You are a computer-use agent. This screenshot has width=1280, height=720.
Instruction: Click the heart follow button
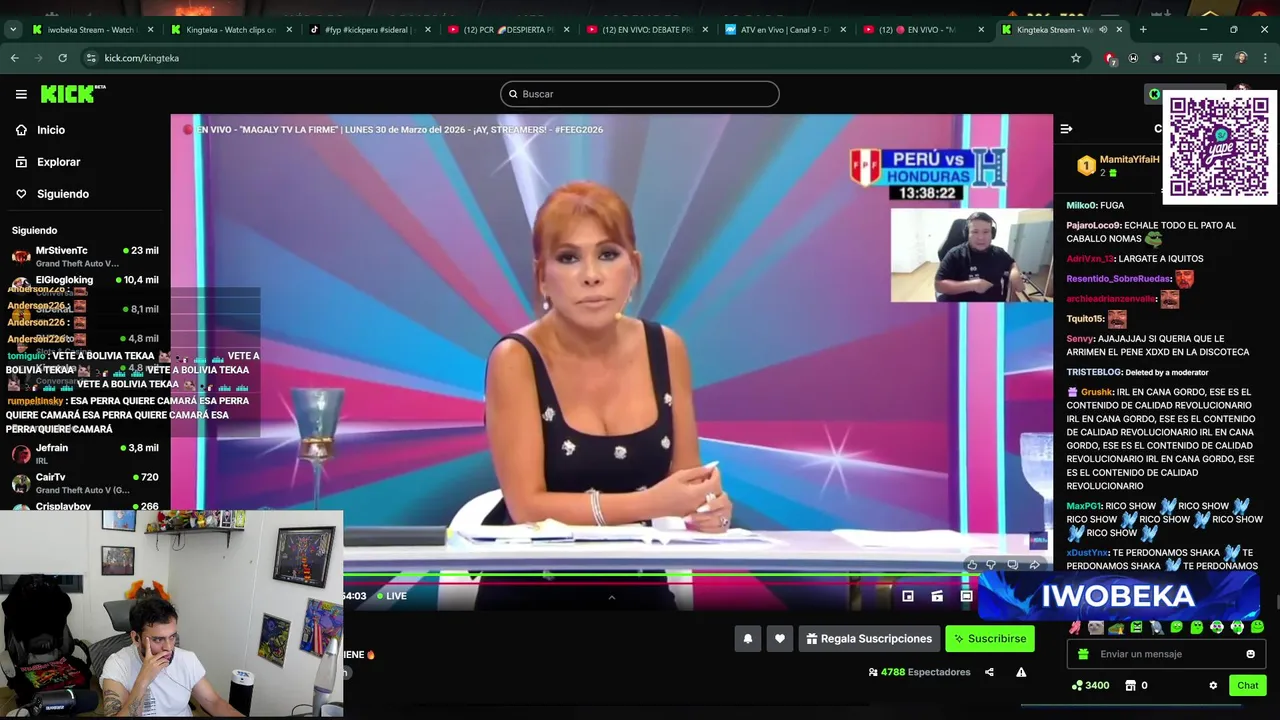click(780, 639)
